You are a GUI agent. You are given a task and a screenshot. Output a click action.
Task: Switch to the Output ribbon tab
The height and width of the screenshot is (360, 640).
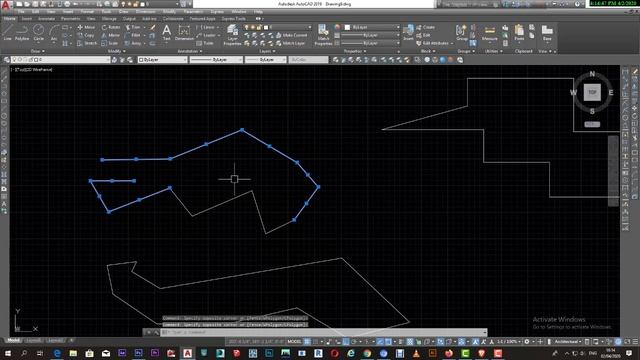point(129,19)
